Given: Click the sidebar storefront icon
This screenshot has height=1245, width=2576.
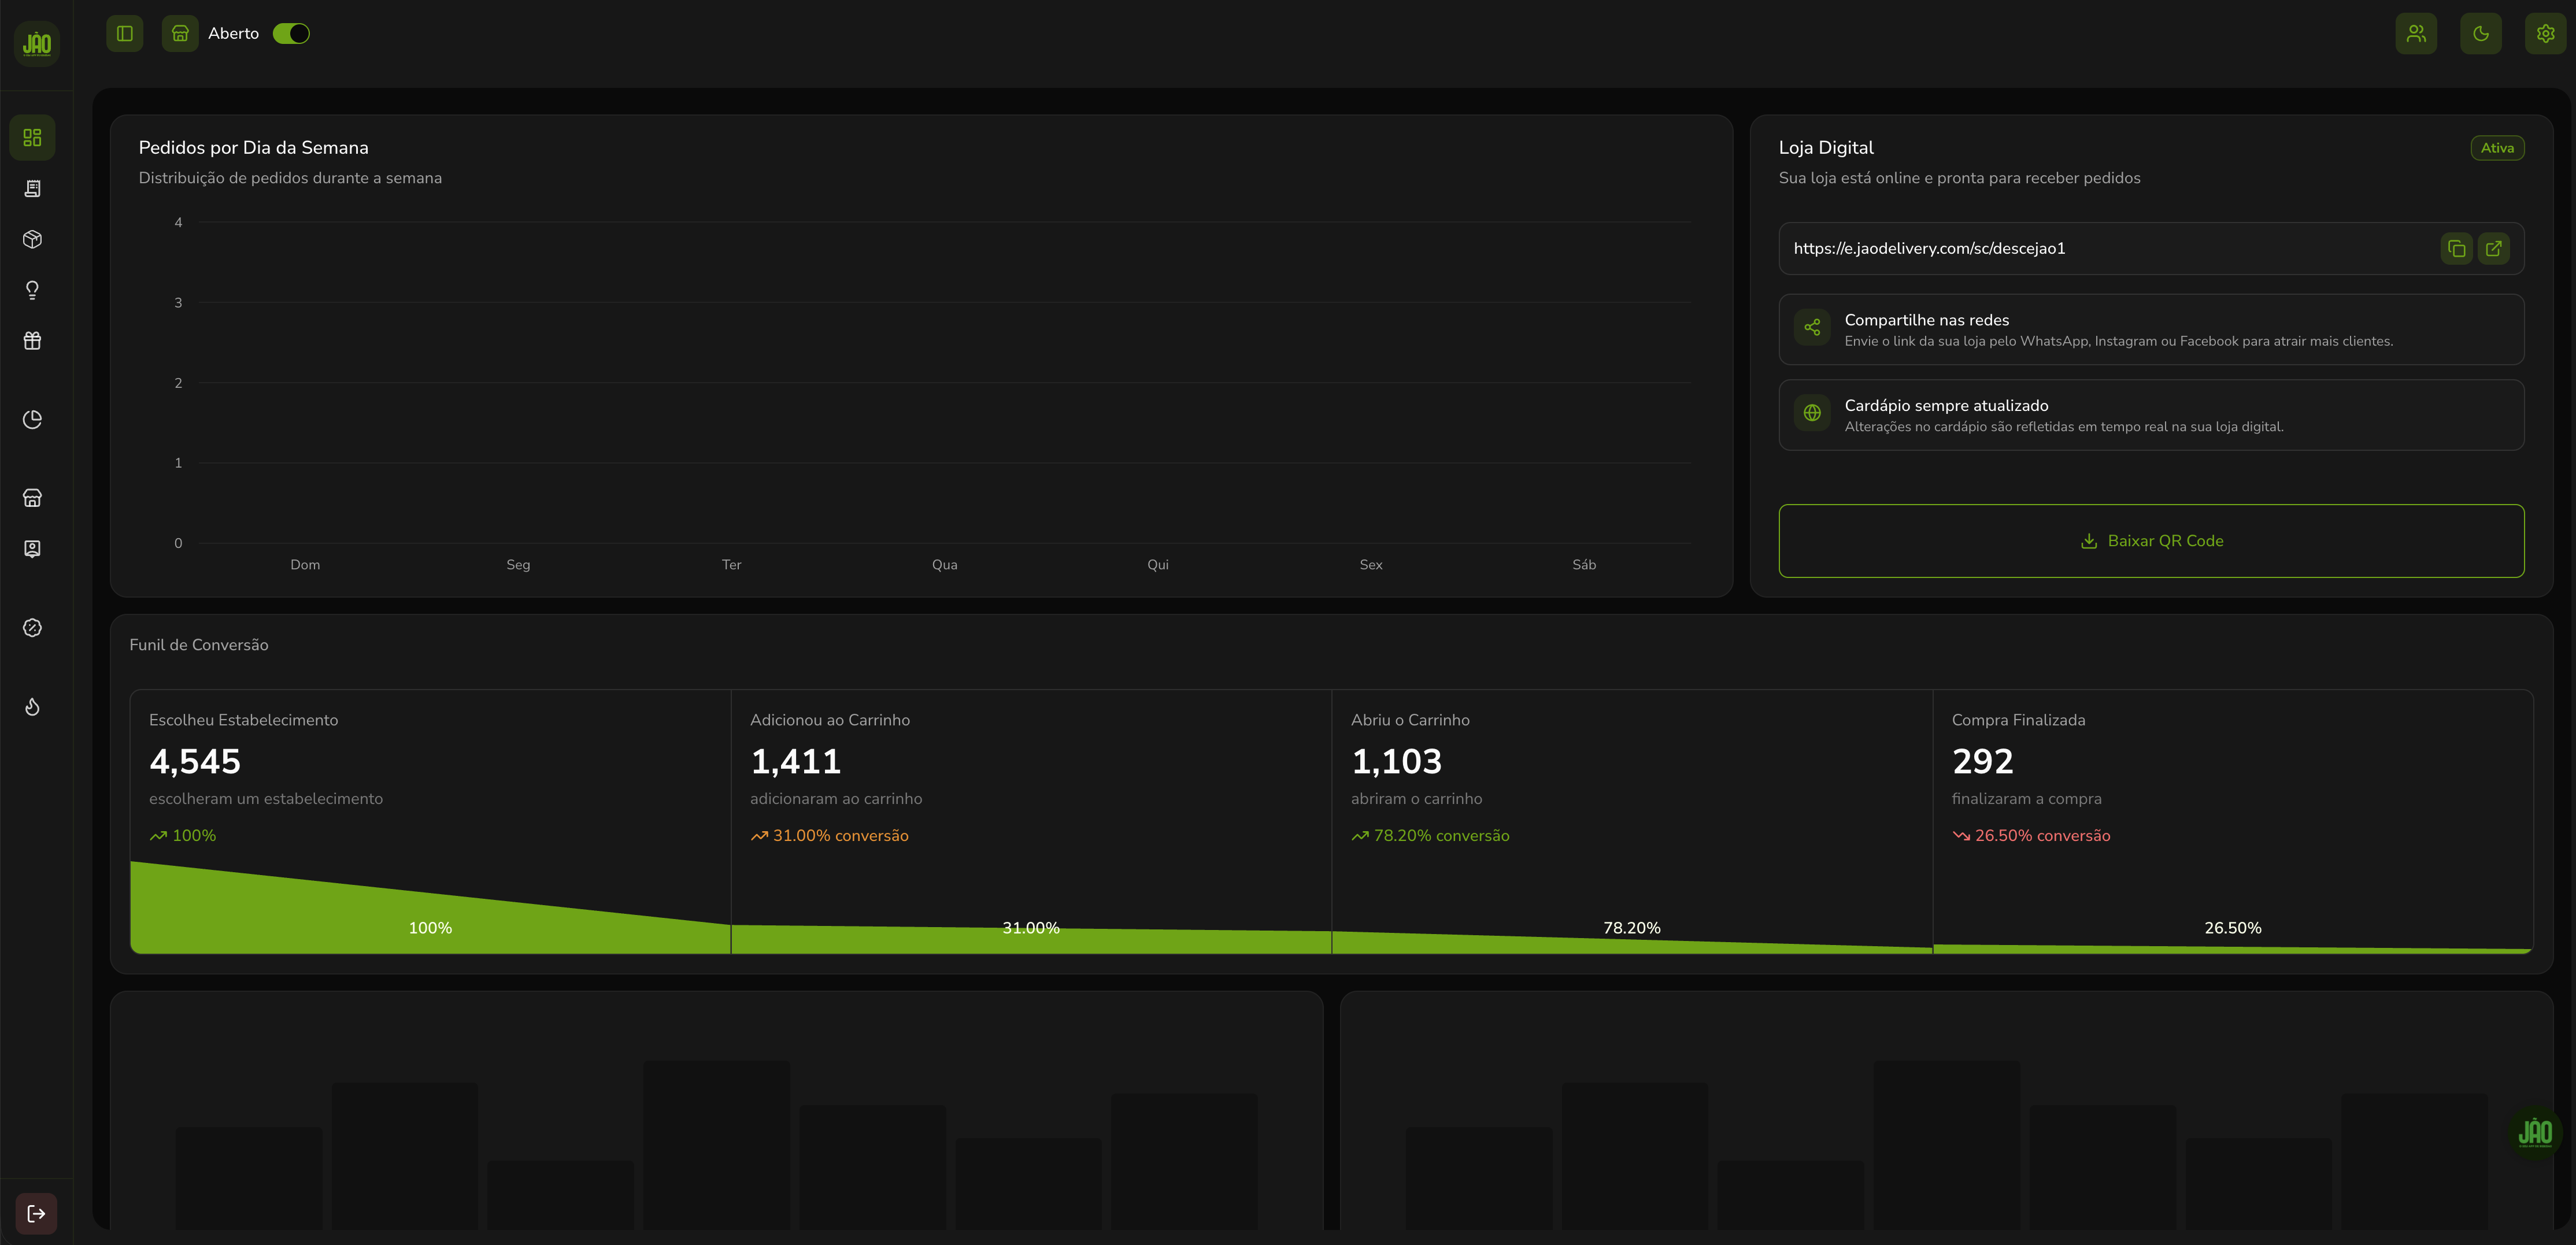Looking at the screenshot, I should [x=32, y=498].
